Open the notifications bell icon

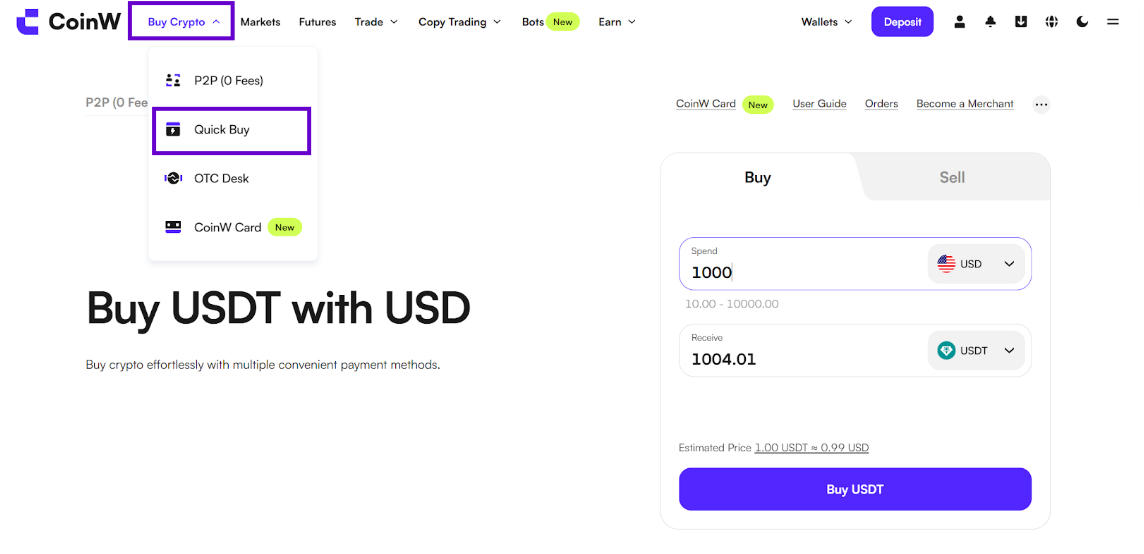point(990,22)
